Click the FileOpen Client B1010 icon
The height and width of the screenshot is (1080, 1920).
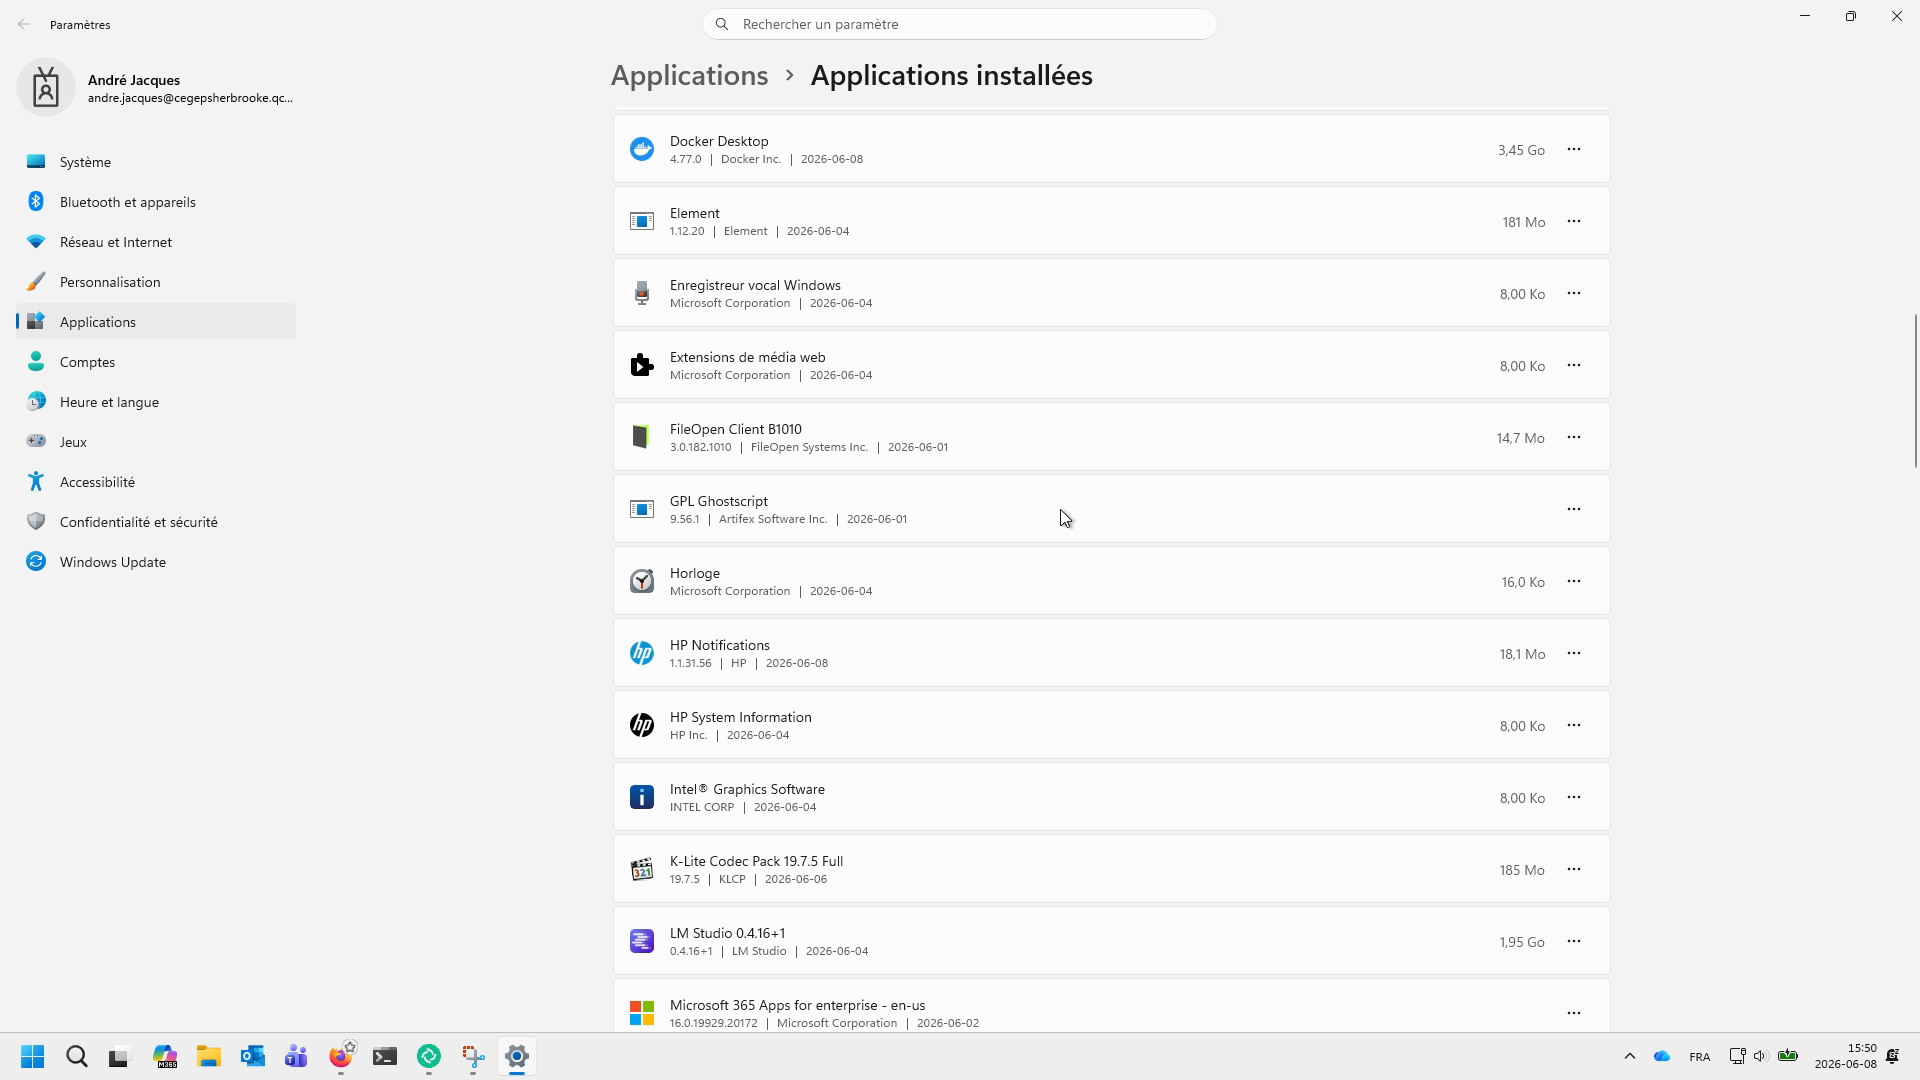click(642, 437)
